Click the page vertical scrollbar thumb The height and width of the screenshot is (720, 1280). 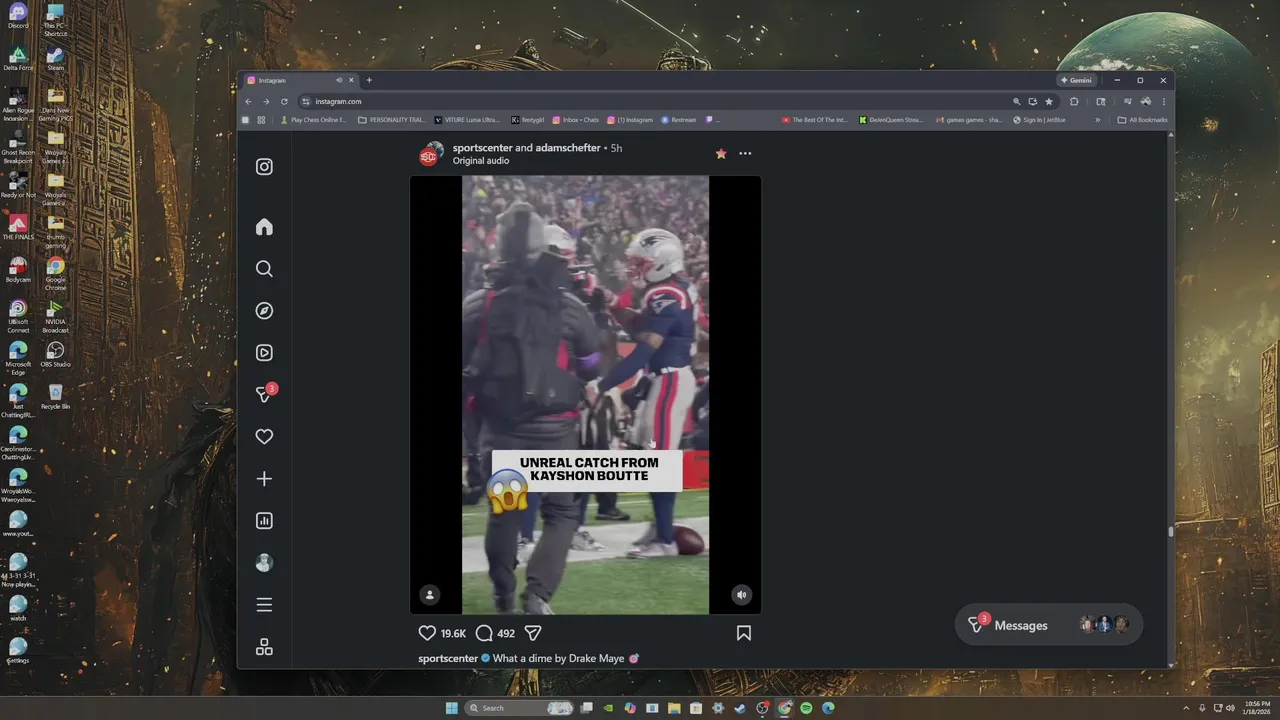(1170, 532)
